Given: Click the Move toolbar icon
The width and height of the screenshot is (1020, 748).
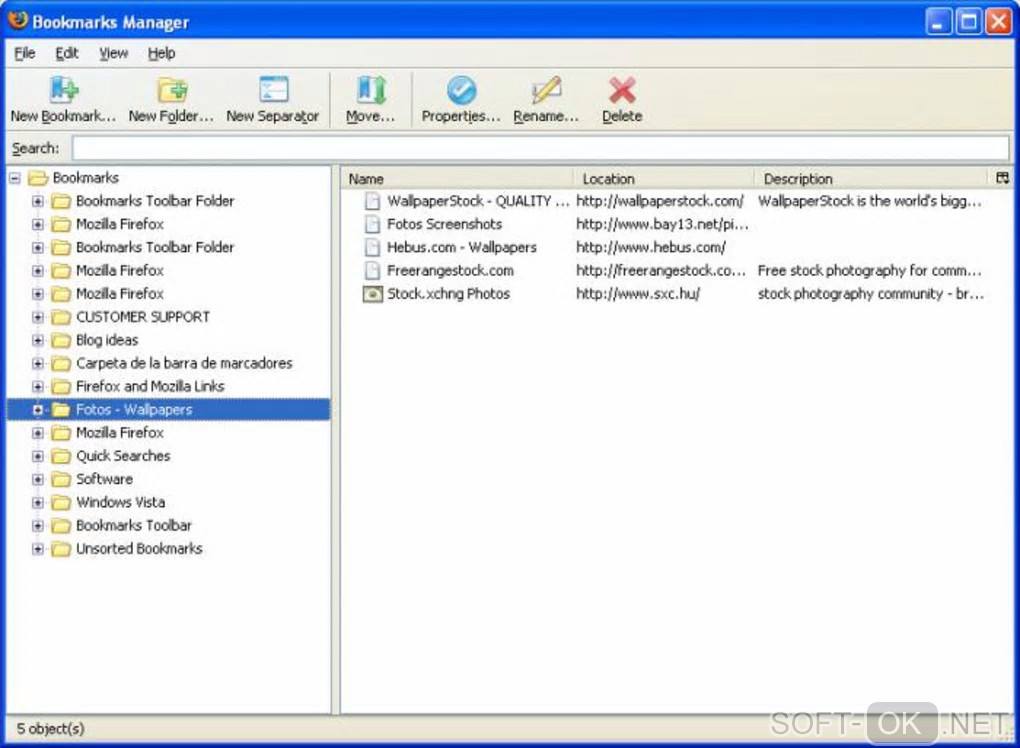Looking at the screenshot, I should (371, 90).
